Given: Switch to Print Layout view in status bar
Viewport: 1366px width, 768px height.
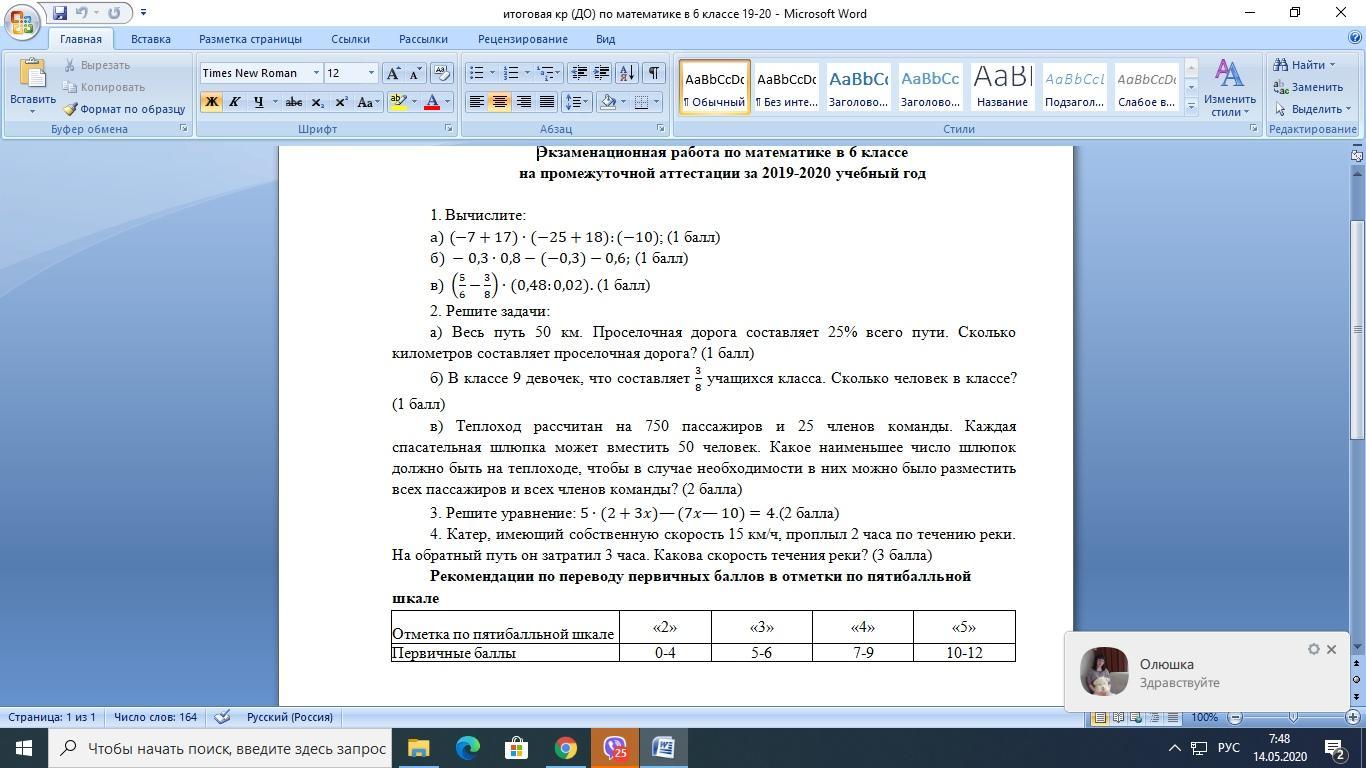Looking at the screenshot, I should click(1100, 717).
